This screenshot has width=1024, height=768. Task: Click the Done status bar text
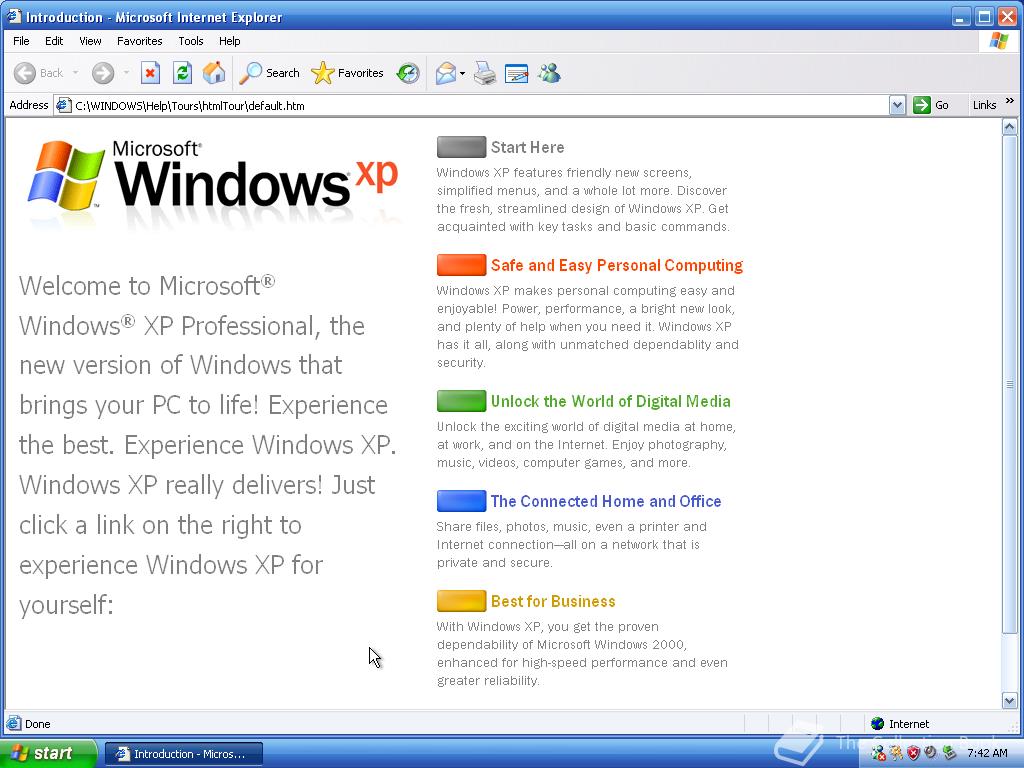pos(37,724)
